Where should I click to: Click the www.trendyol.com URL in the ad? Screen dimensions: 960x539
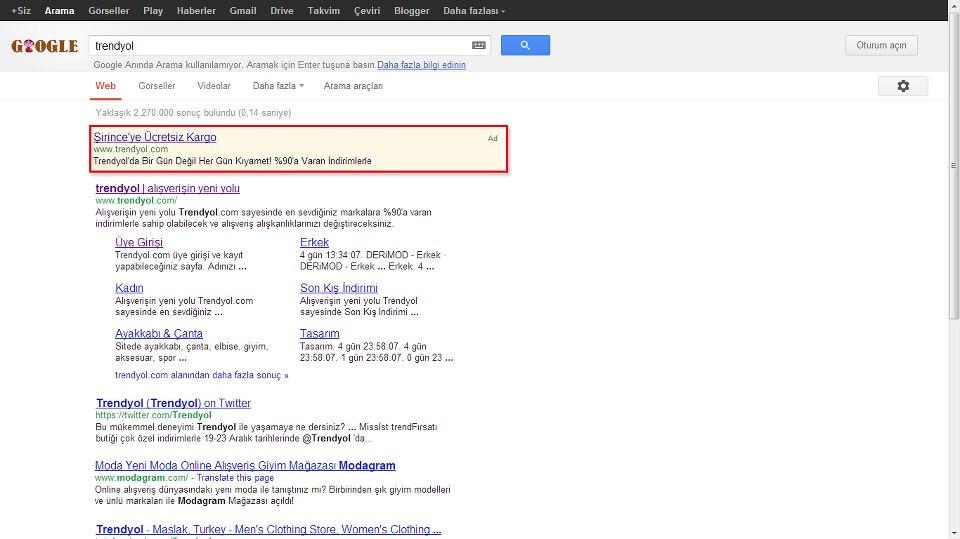click(130, 149)
